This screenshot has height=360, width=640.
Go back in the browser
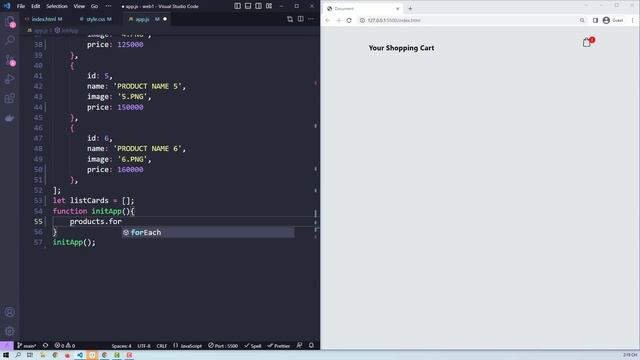click(327, 20)
